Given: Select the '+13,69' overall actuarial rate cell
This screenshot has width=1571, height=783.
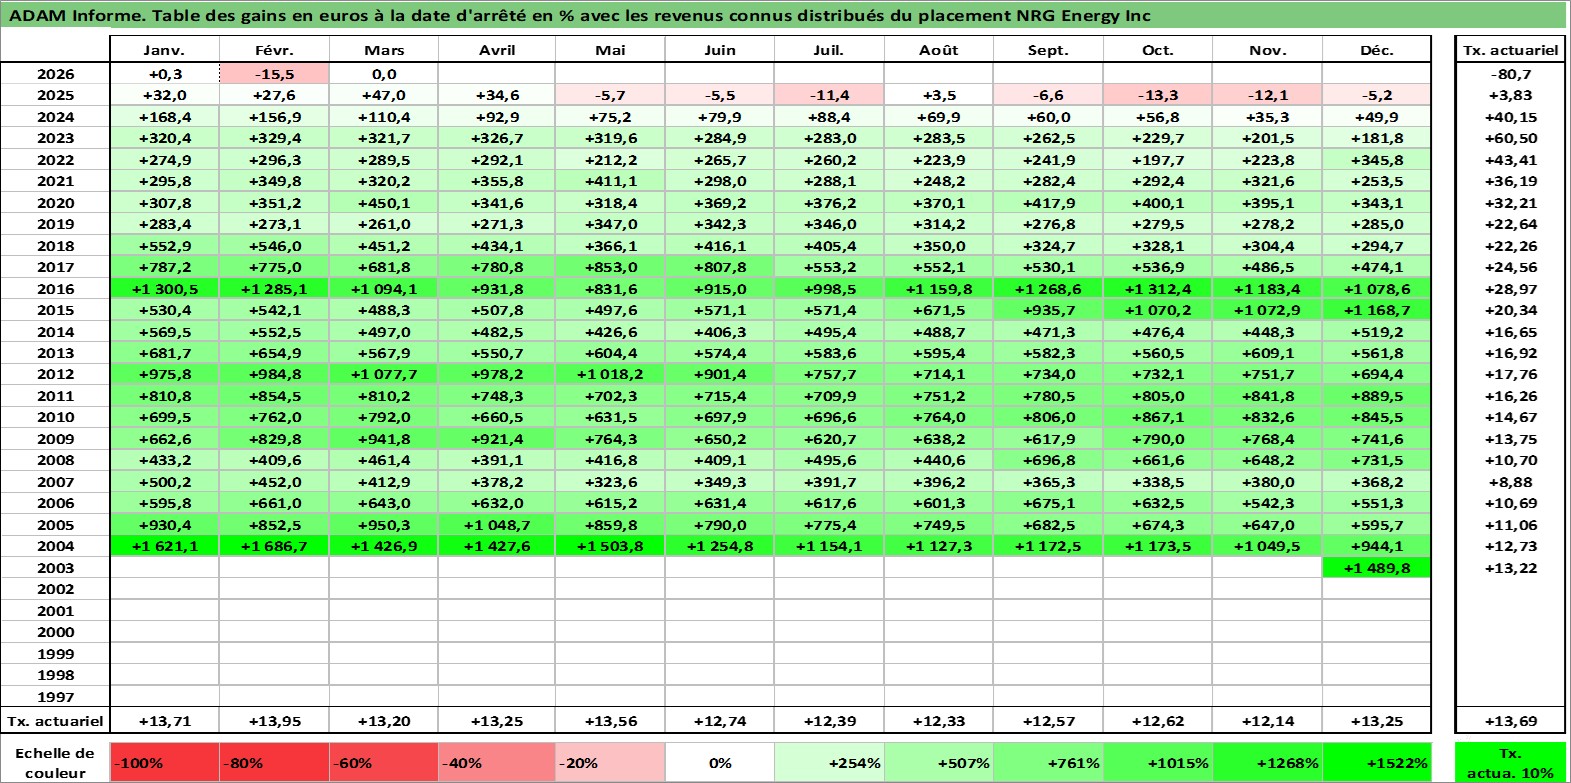Looking at the screenshot, I should click(1510, 720).
